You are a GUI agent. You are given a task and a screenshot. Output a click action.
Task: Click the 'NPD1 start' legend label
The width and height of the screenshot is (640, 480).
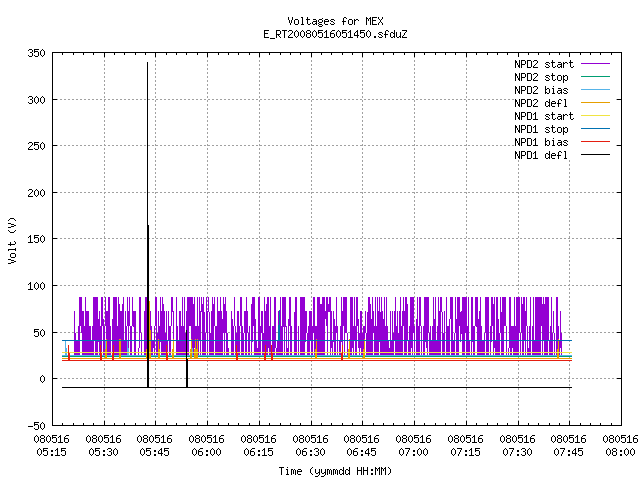click(544, 116)
